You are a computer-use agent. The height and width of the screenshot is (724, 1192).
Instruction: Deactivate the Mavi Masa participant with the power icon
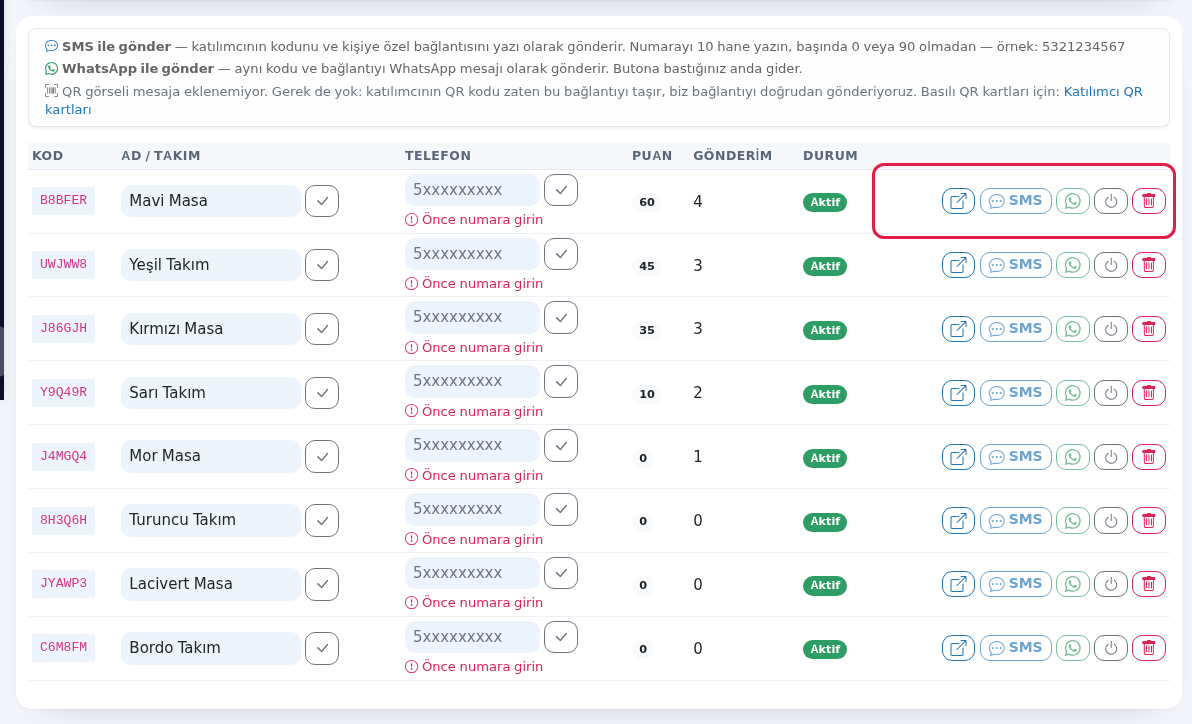(1111, 202)
